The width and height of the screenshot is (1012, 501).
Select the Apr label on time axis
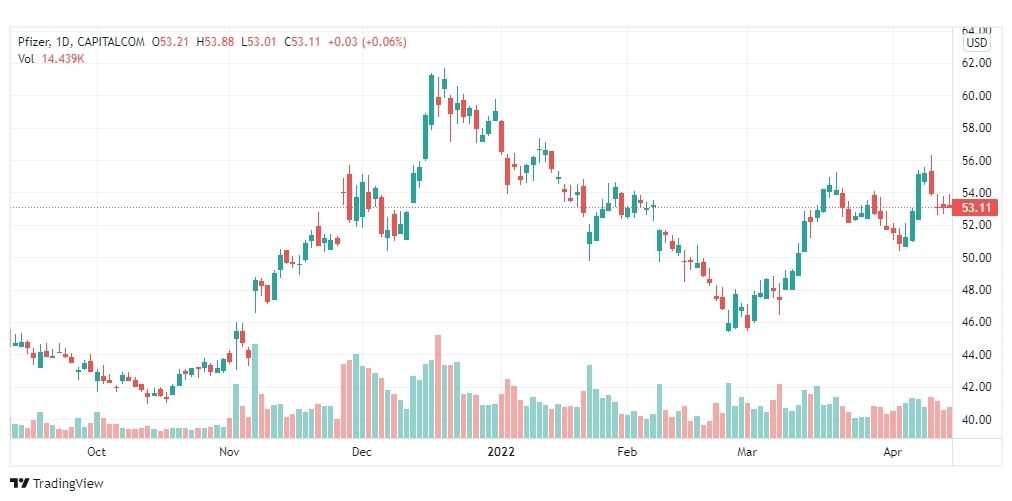pos(893,452)
